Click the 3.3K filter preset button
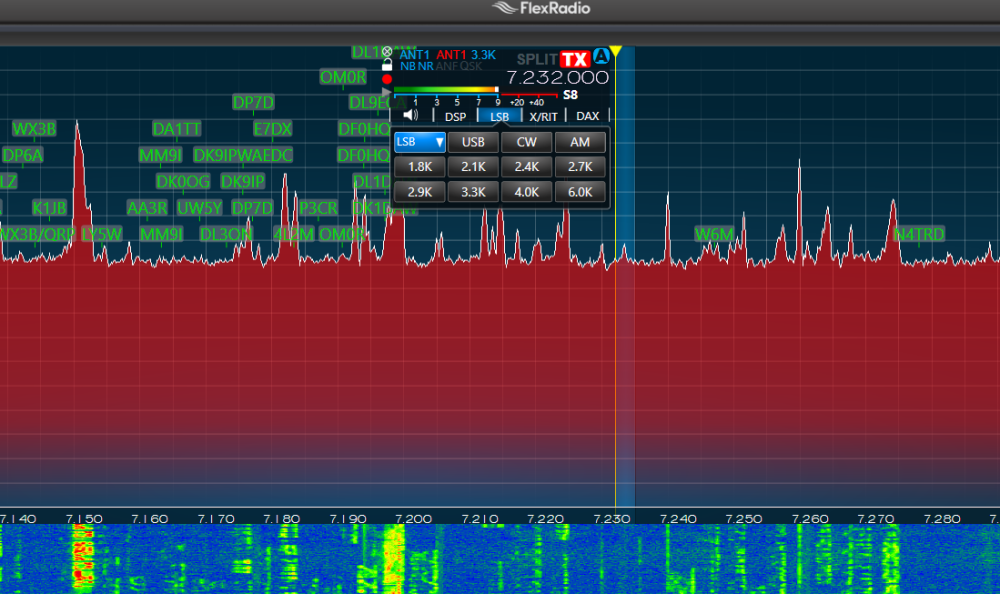The width and height of the screenshot is (1000, 594). pos(473,191)
